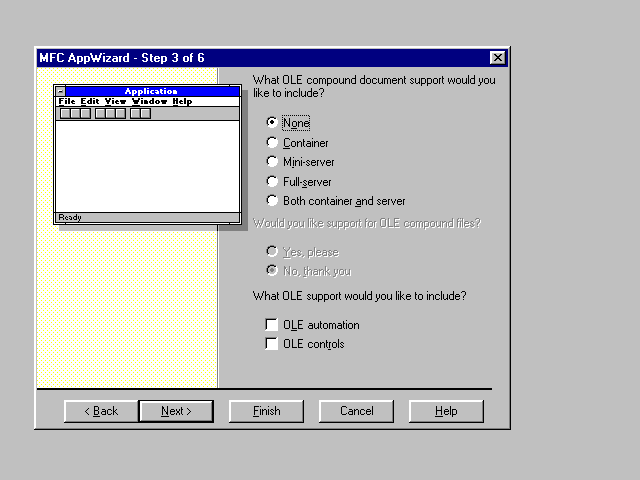Viewport: 640px width, 480px height.
Task: Cancel the AppWizard
Action: [356, 411]
